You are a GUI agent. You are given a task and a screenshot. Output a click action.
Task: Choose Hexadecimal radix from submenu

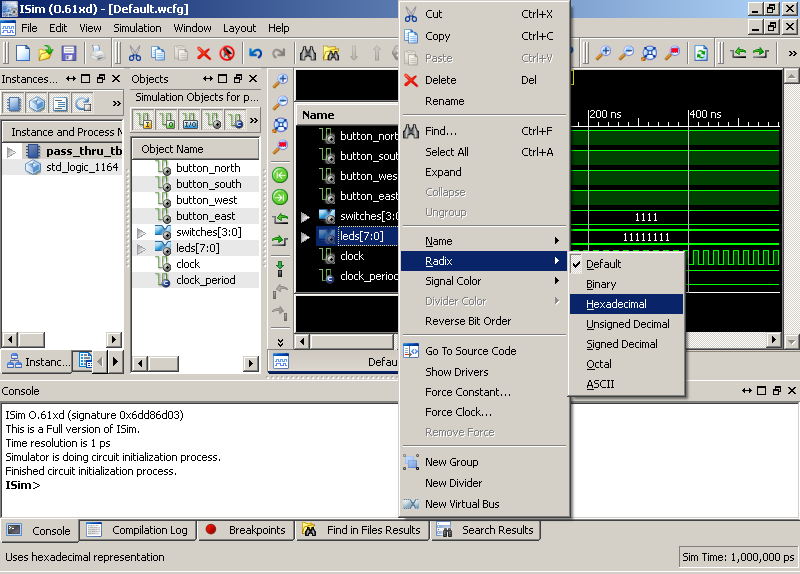[x=616, y=304]
